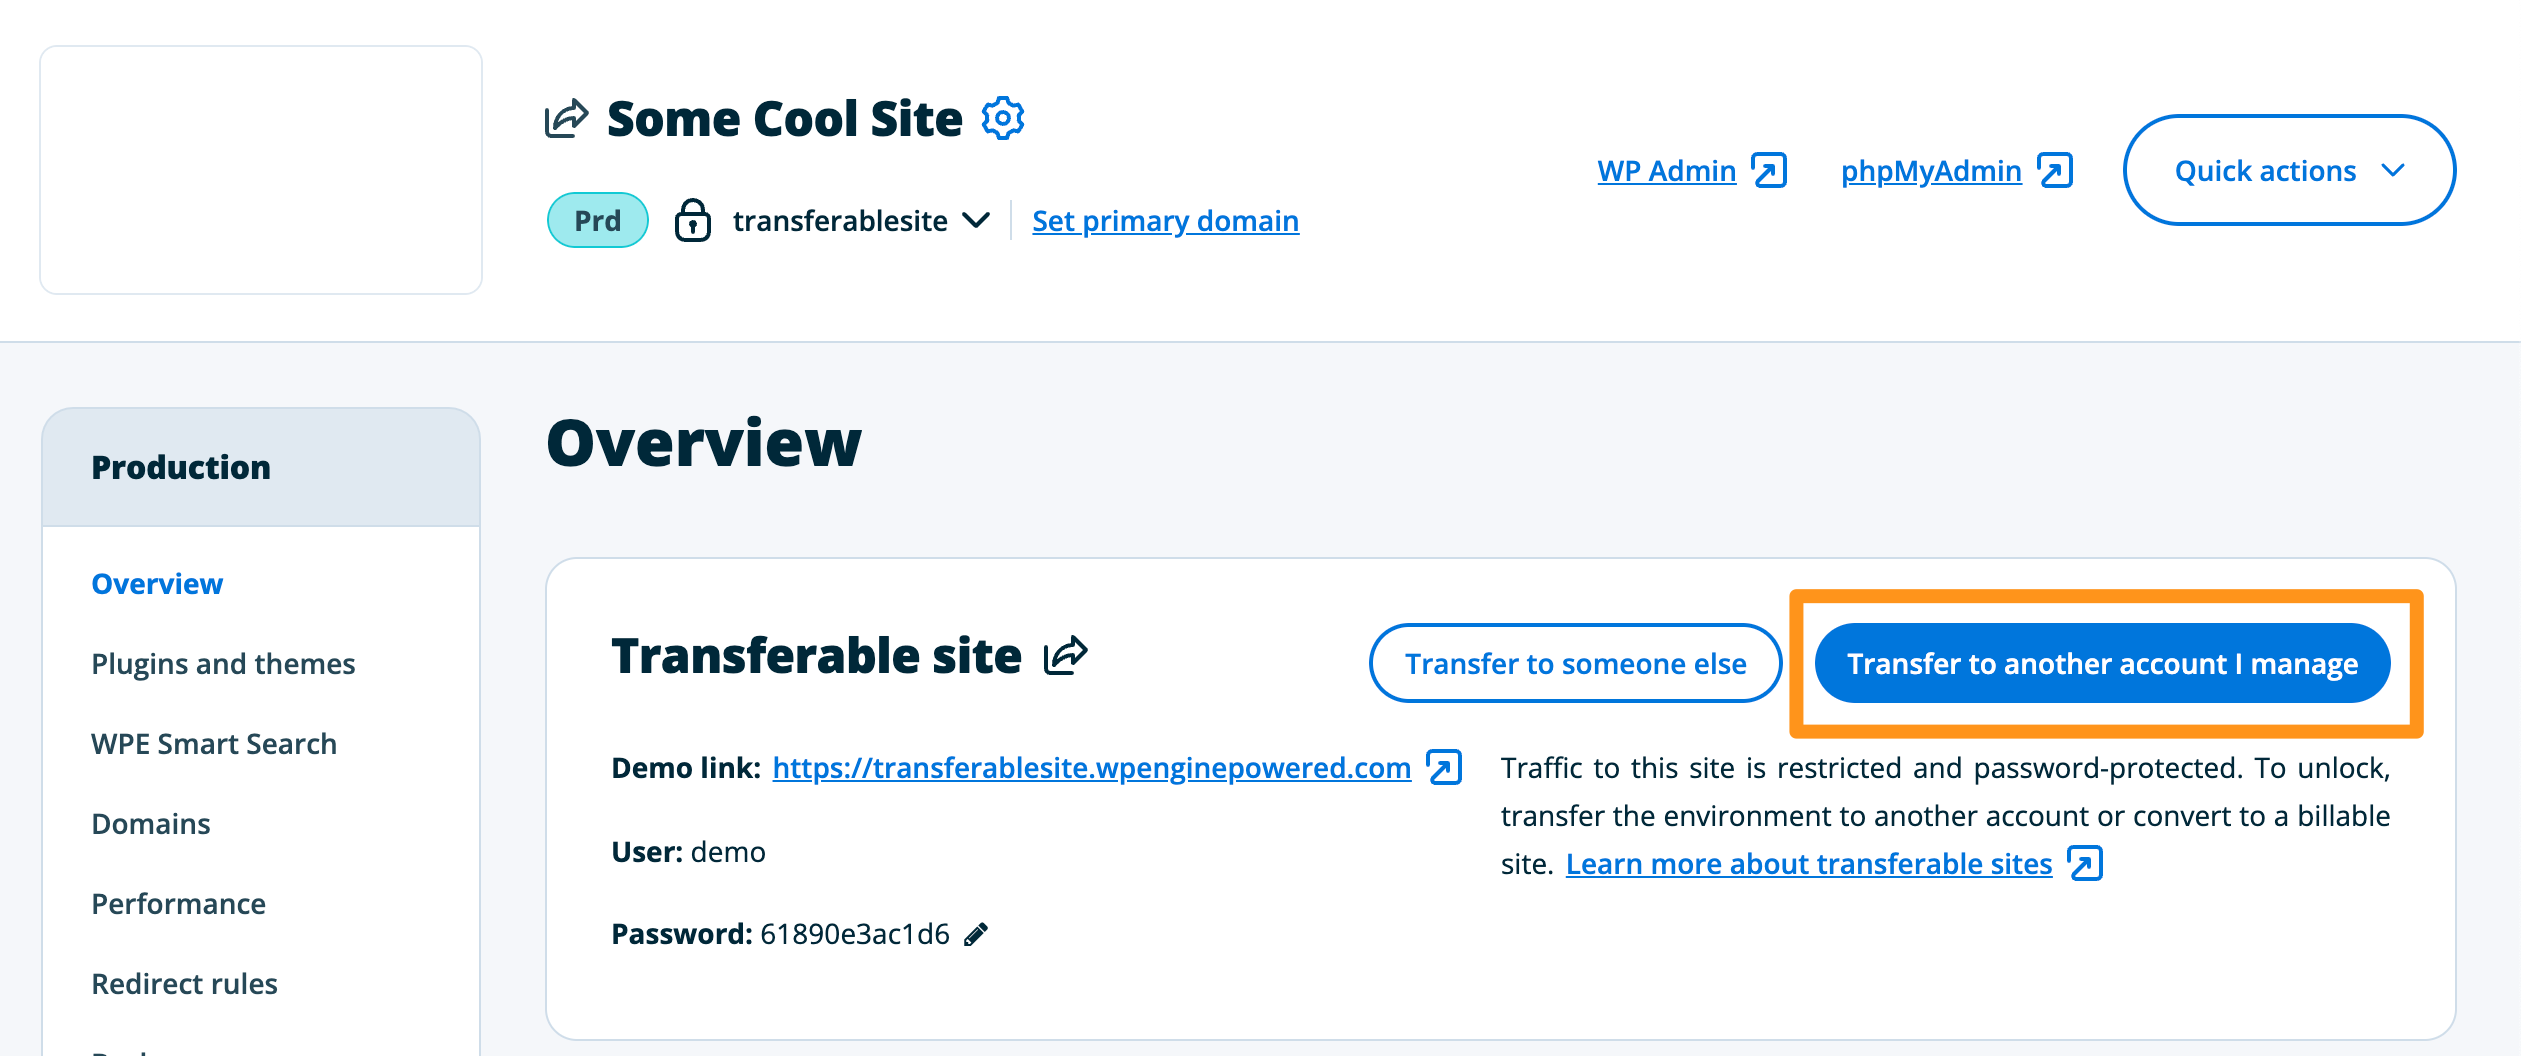Click the lock icon next to transferablesite
The height and width of the screenshot is (1056, 2521).
click(694, 220)
